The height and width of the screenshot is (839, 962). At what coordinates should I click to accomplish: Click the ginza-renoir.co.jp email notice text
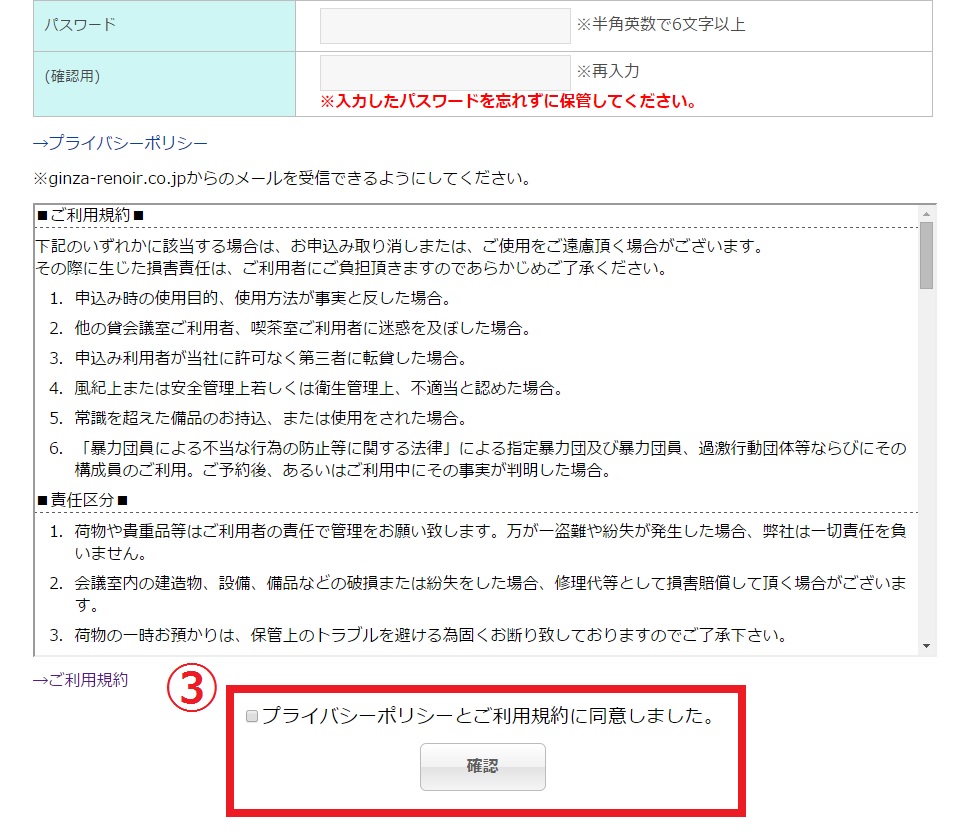click(281, 179)
